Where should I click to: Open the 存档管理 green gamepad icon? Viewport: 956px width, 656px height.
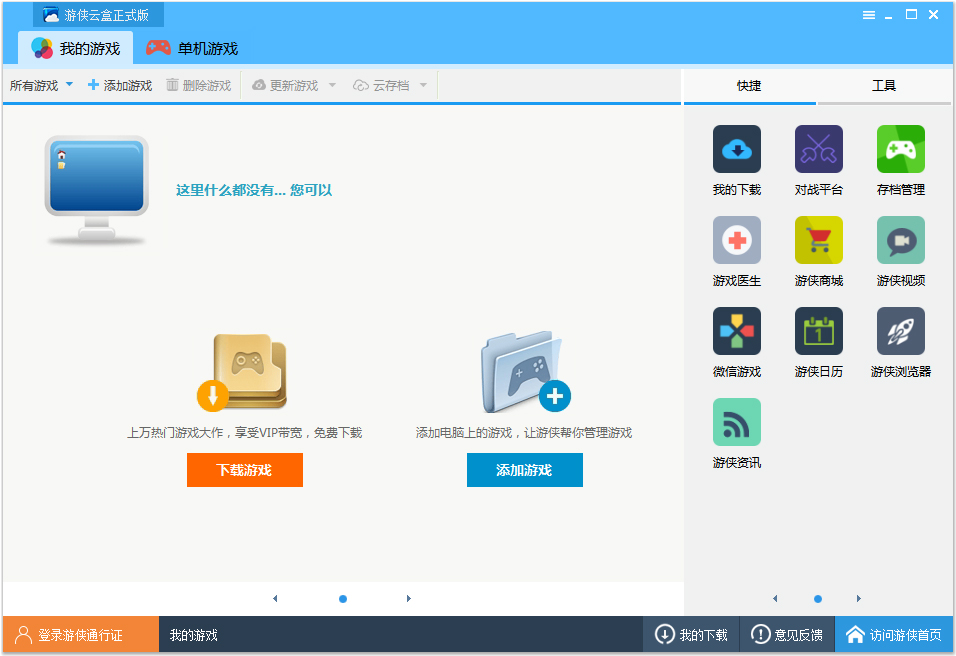901,149
